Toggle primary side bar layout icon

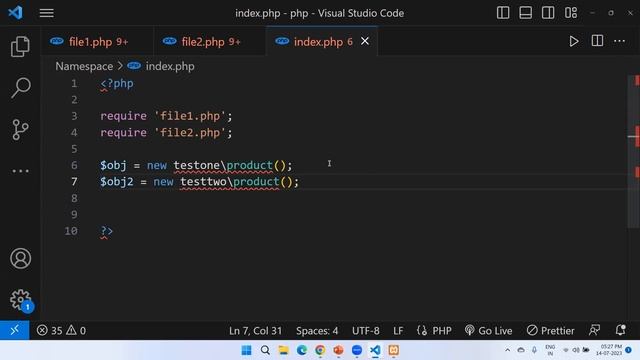click(503, 13)
